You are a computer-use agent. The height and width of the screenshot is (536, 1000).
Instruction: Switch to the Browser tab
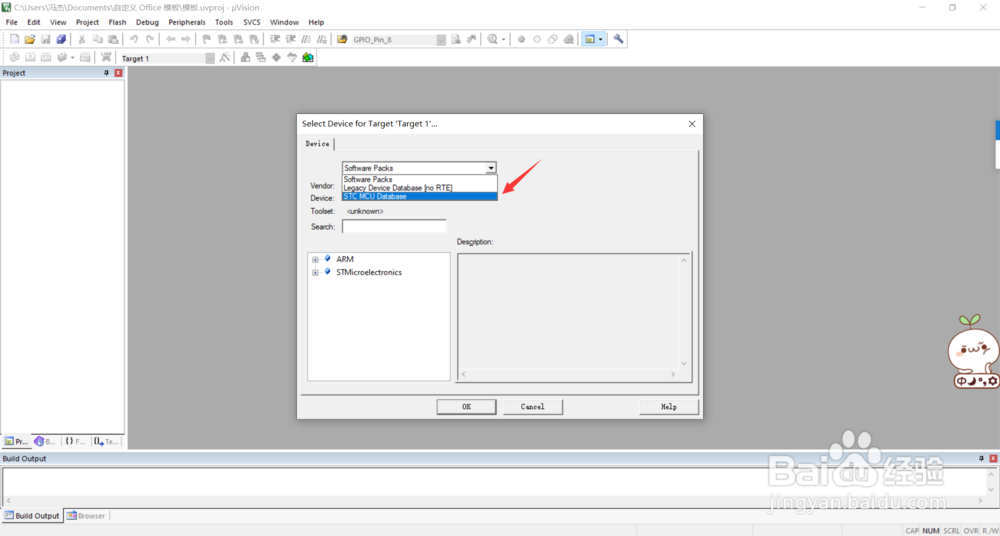coord(87,516)
